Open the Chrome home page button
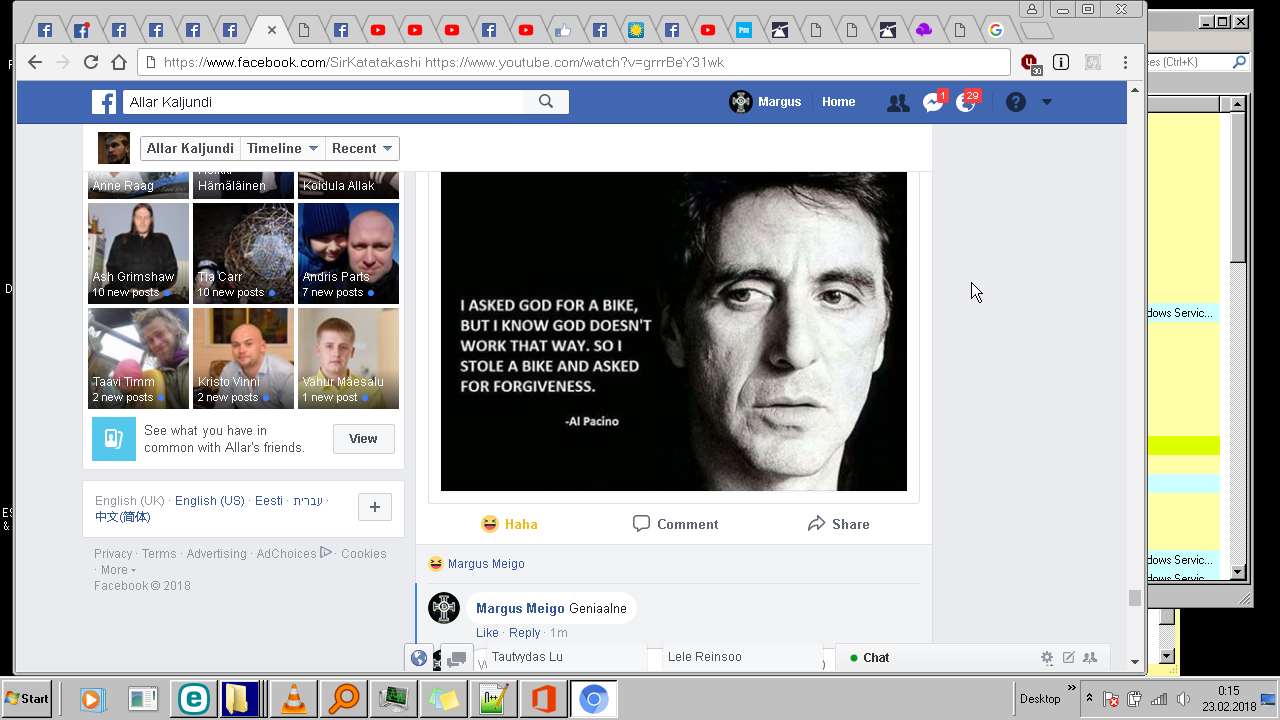This screenshot has width=1280, height=720. click(x=119, y=62)
